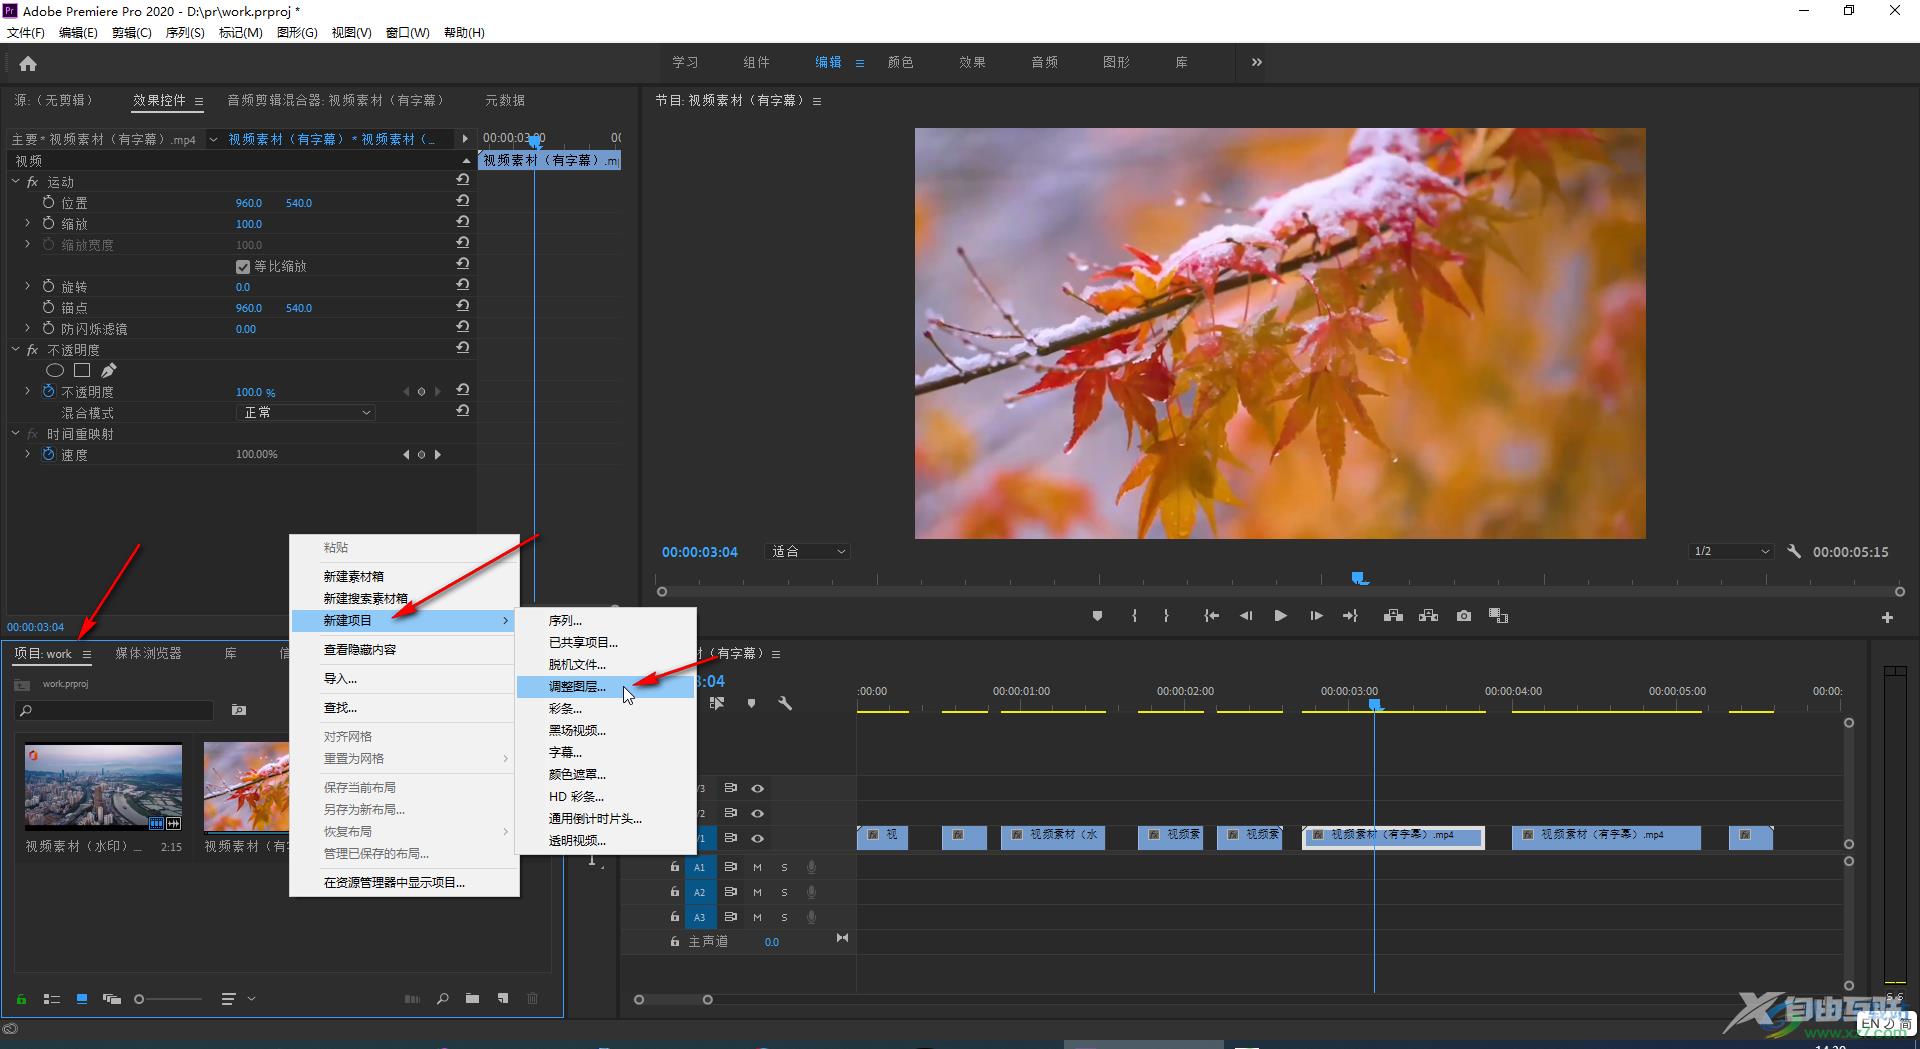Select the 视频素材（水印） thumbnail
Image resolution: width=1920 pixels, height=1049 pixels.
click(104, 787)
